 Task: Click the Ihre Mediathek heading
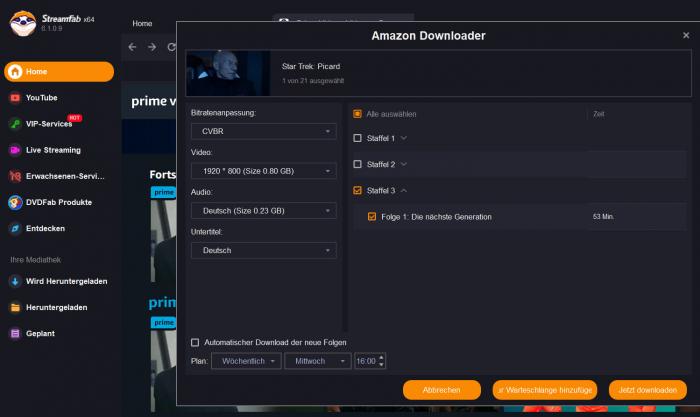[x=36, y=260]
